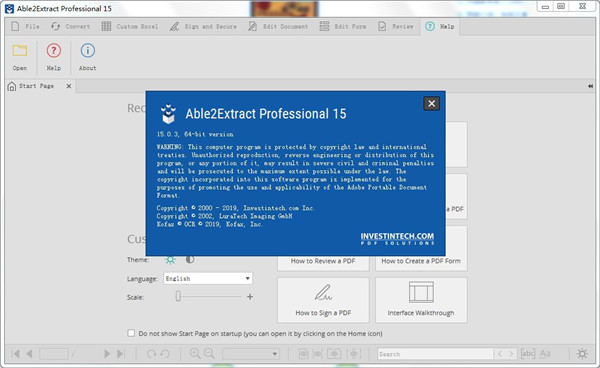Rotate page counterclockwise icon
This screenshot has height=368, width=600.
[165, 354]
